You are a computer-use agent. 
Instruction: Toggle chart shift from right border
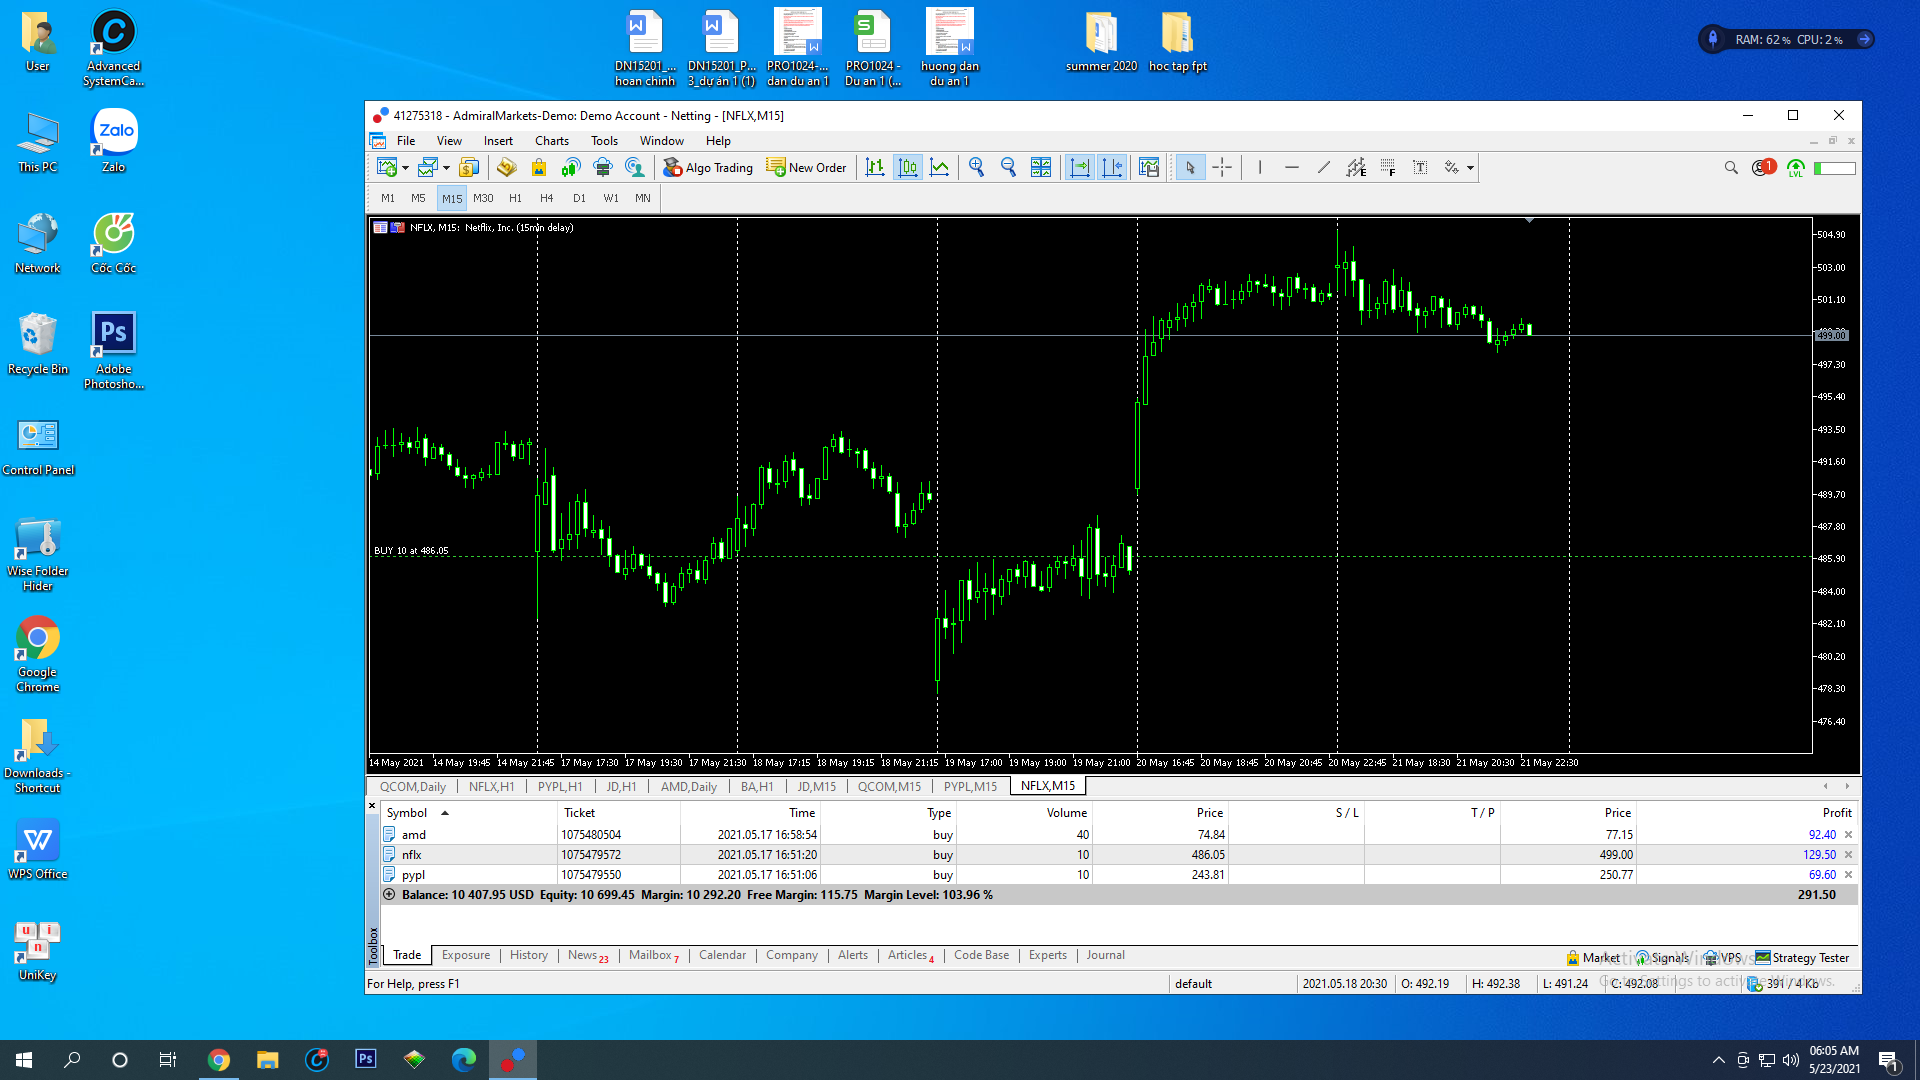1112,168
